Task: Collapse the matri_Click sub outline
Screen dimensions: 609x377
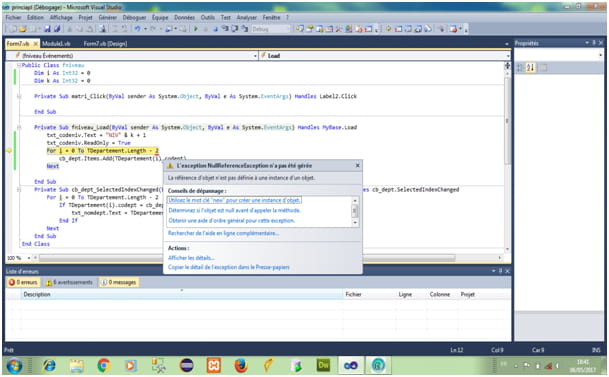Action: (x=19, y=96)
